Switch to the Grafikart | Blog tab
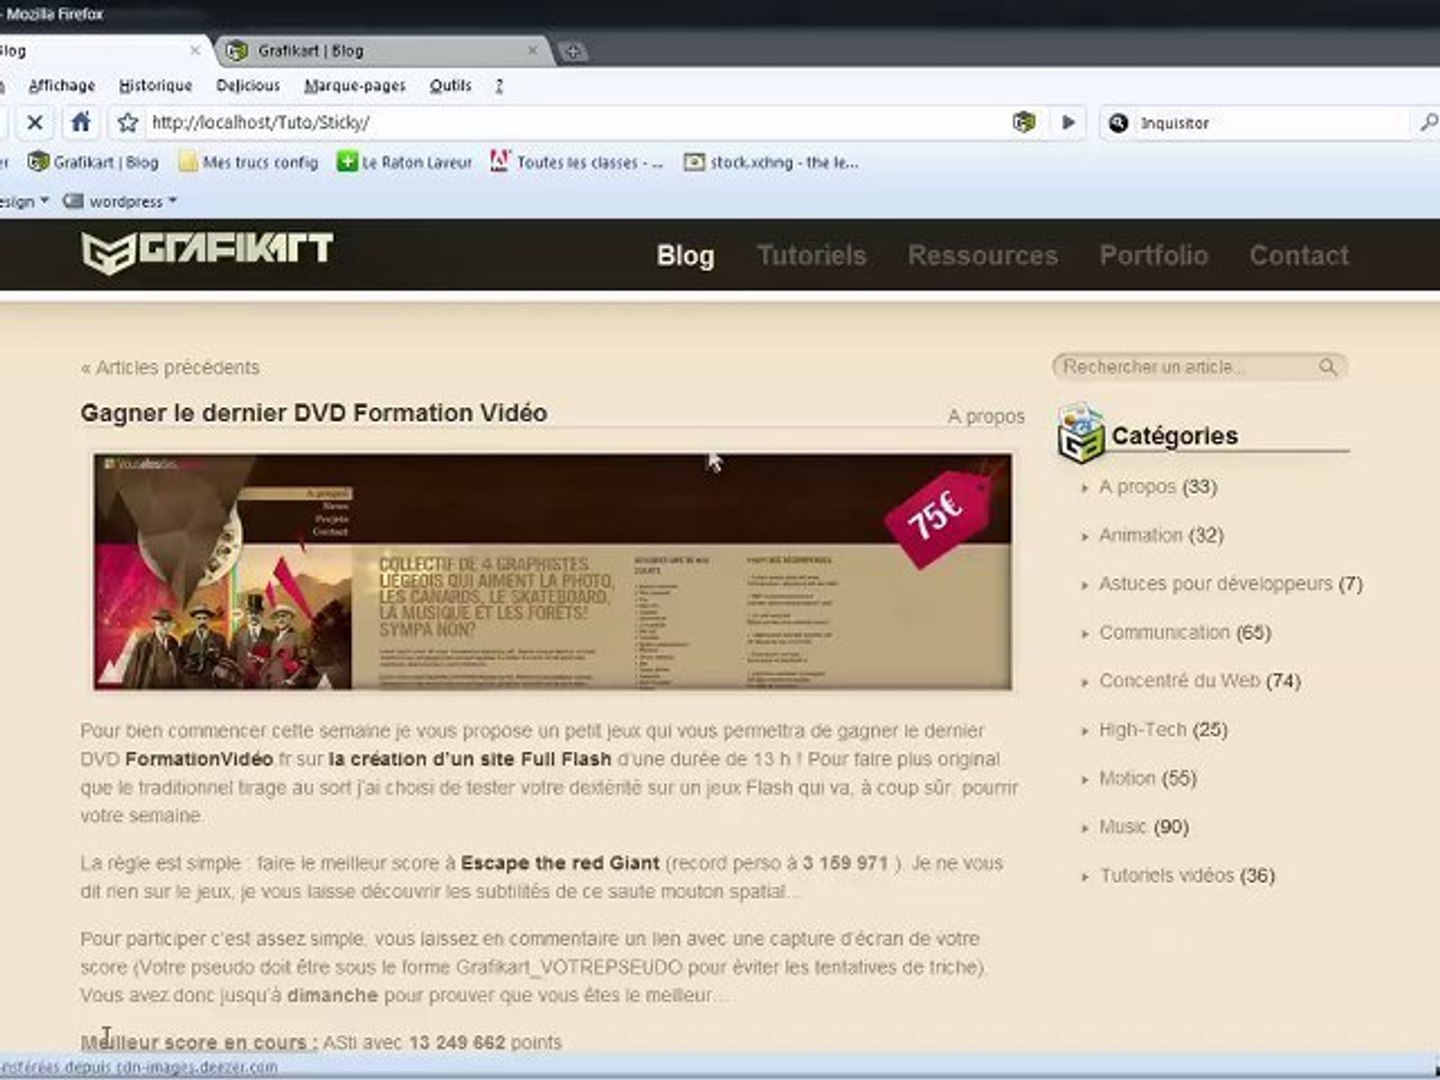Viewport: 1440px width, 1080px height. point(383,50)
